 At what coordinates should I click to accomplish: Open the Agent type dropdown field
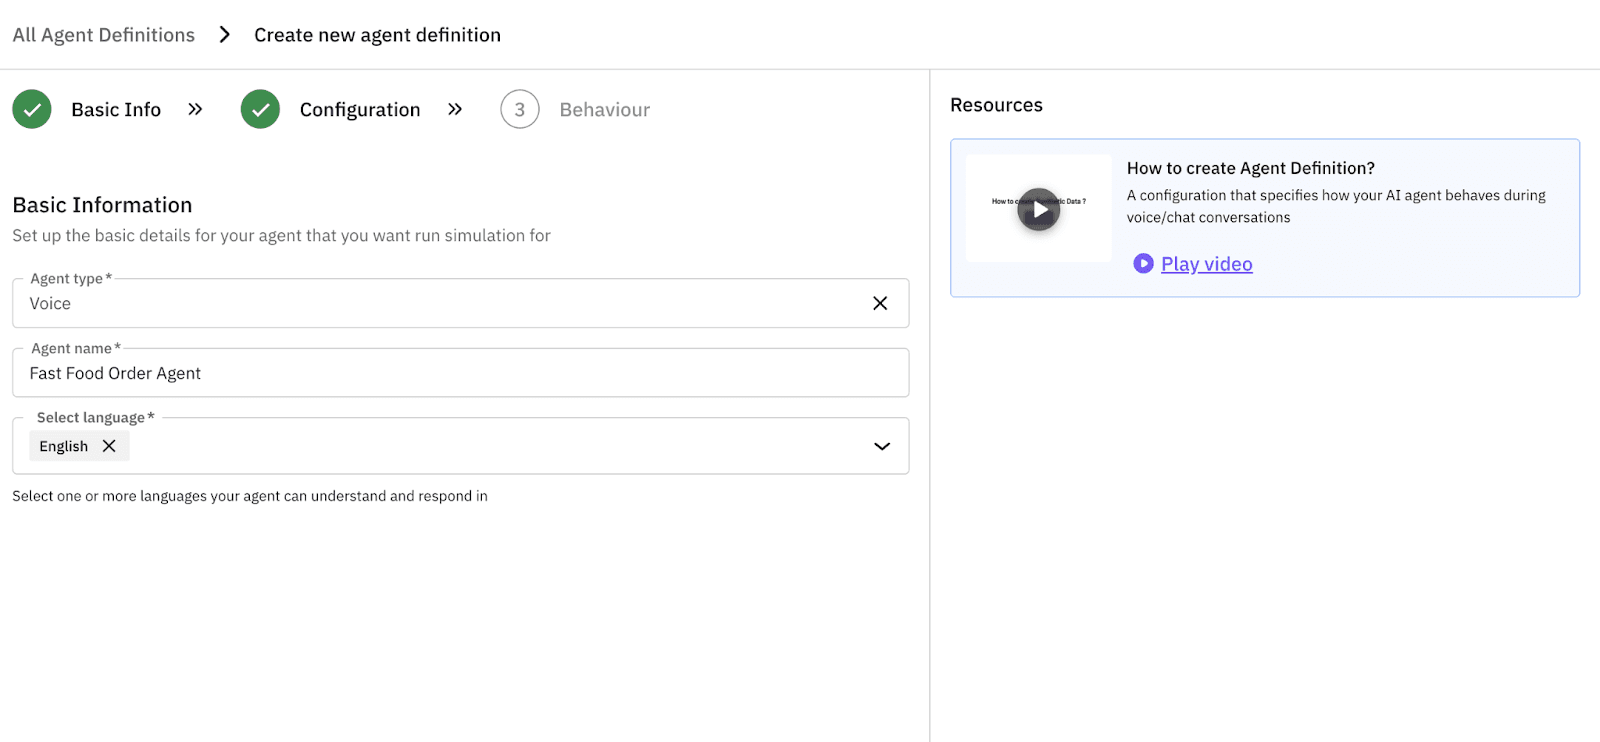pyautogui.click(x=440, y=303)
